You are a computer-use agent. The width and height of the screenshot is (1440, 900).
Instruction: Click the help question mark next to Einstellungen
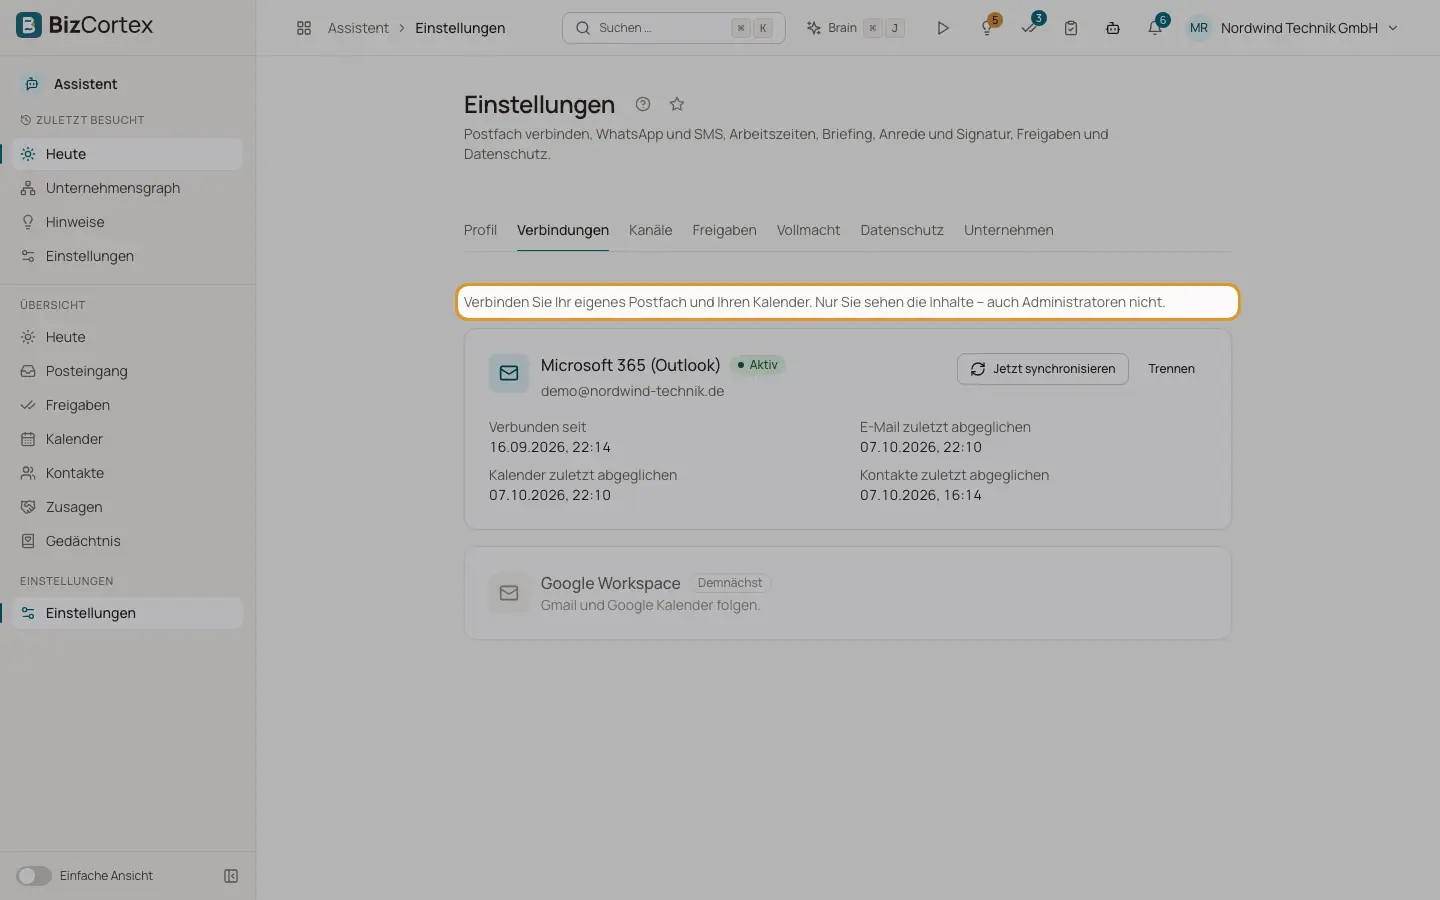(x=643, y=104)
